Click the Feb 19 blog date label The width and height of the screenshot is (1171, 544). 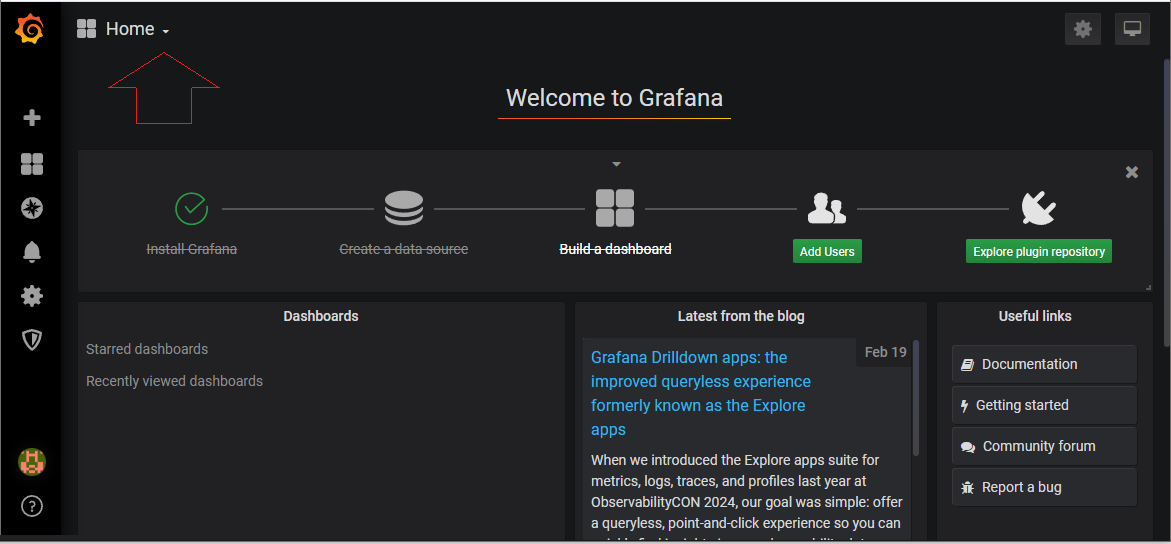point(885,352)
